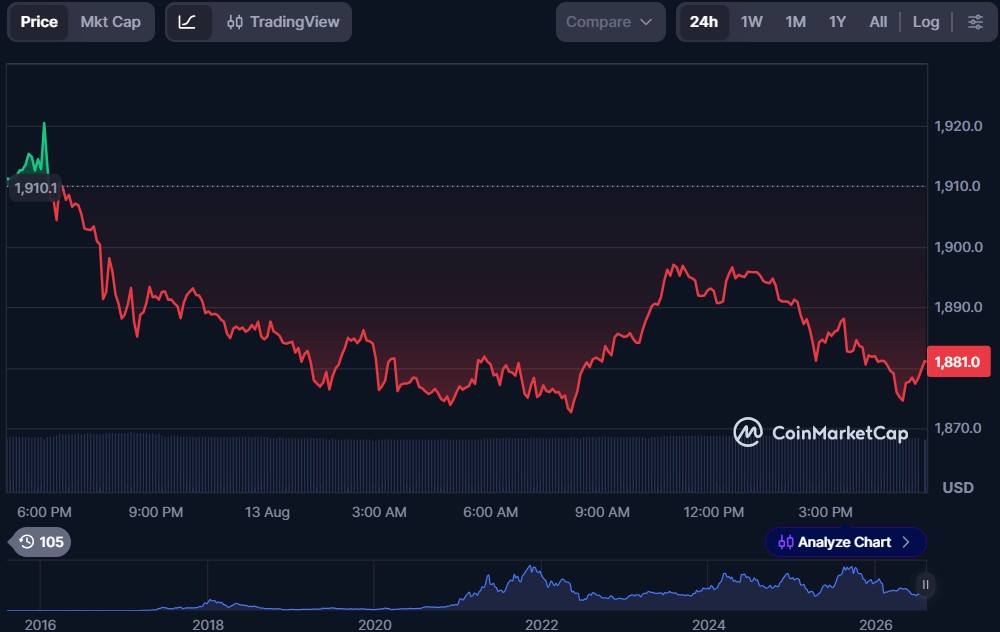This screenshot has height=632, width=1000.
Task: Click the 1,890.0 axis value
Action: pos(958,307)
